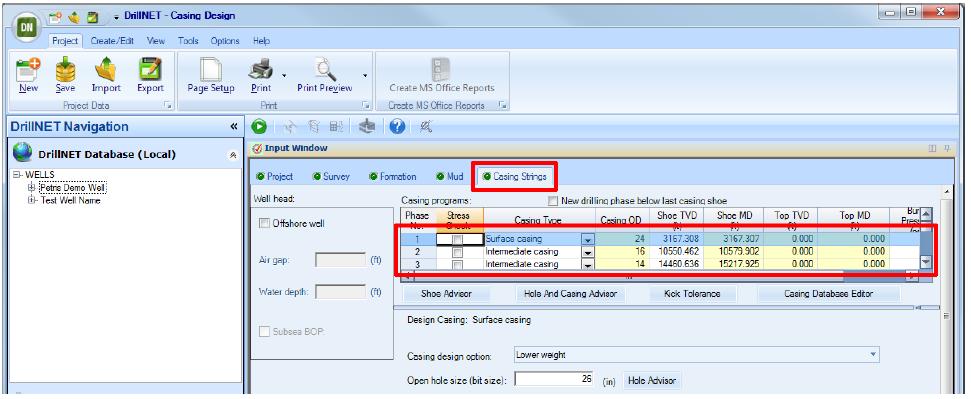Switch to the Formation input tab

tap(393, 177)
